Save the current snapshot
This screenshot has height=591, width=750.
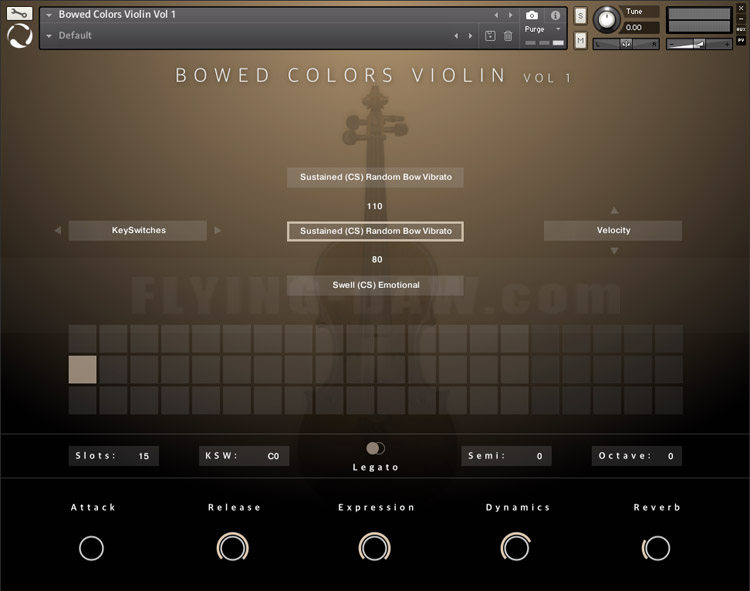tap(490, 35)
